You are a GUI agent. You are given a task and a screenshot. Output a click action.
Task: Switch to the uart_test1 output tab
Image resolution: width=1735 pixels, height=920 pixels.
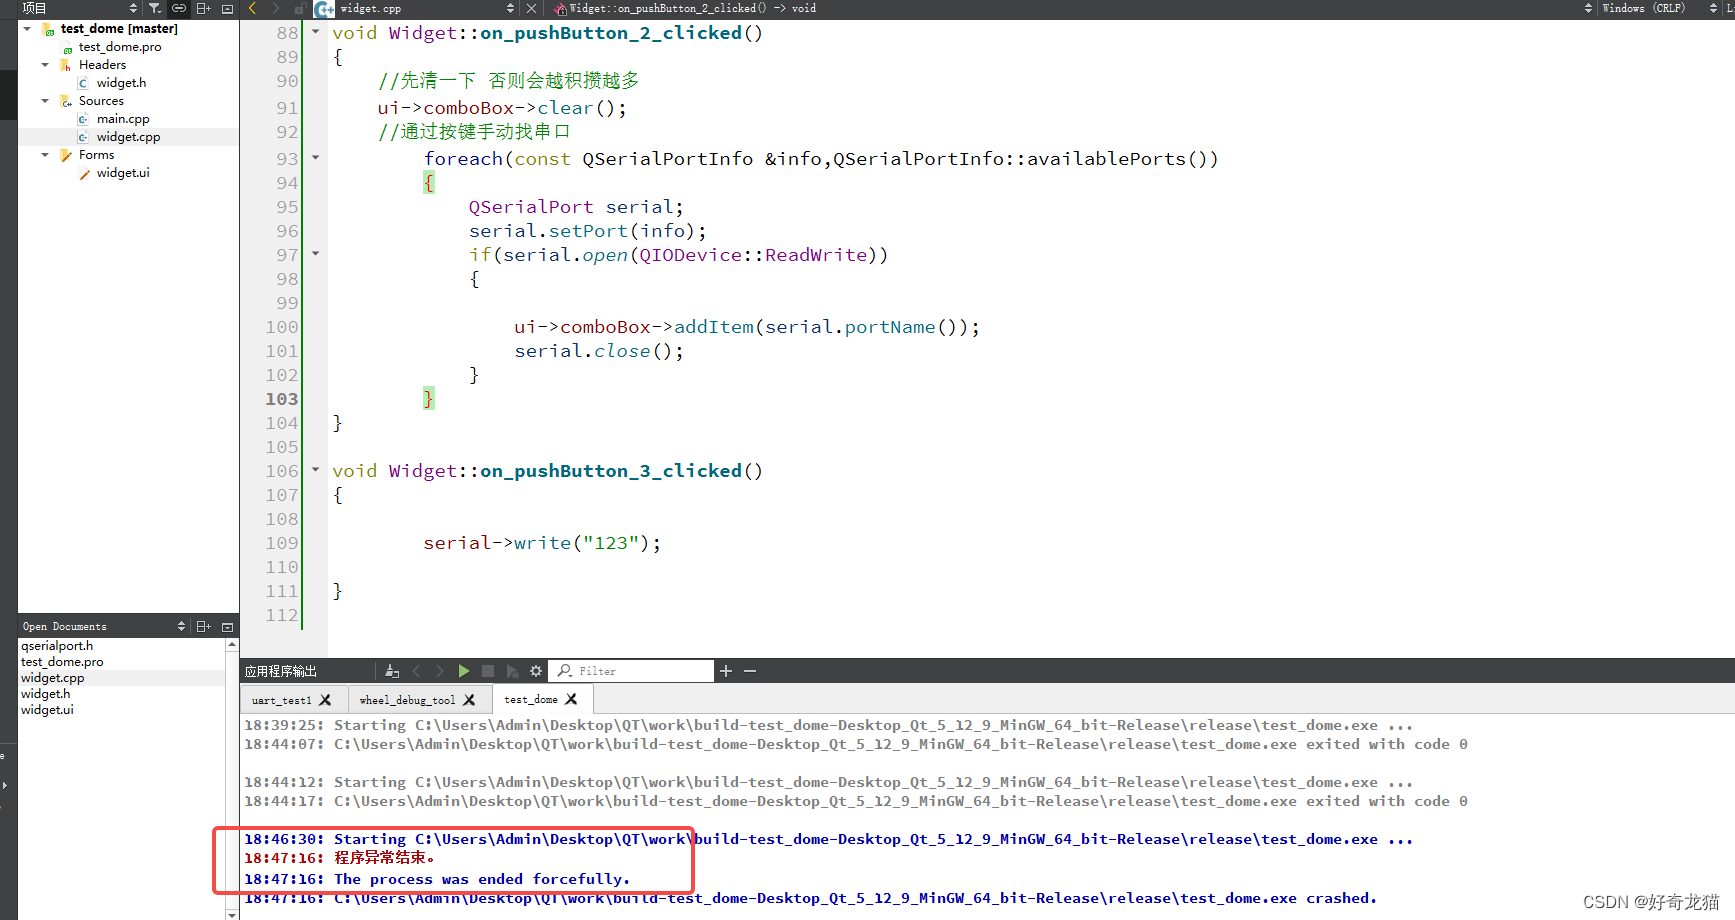283,699
